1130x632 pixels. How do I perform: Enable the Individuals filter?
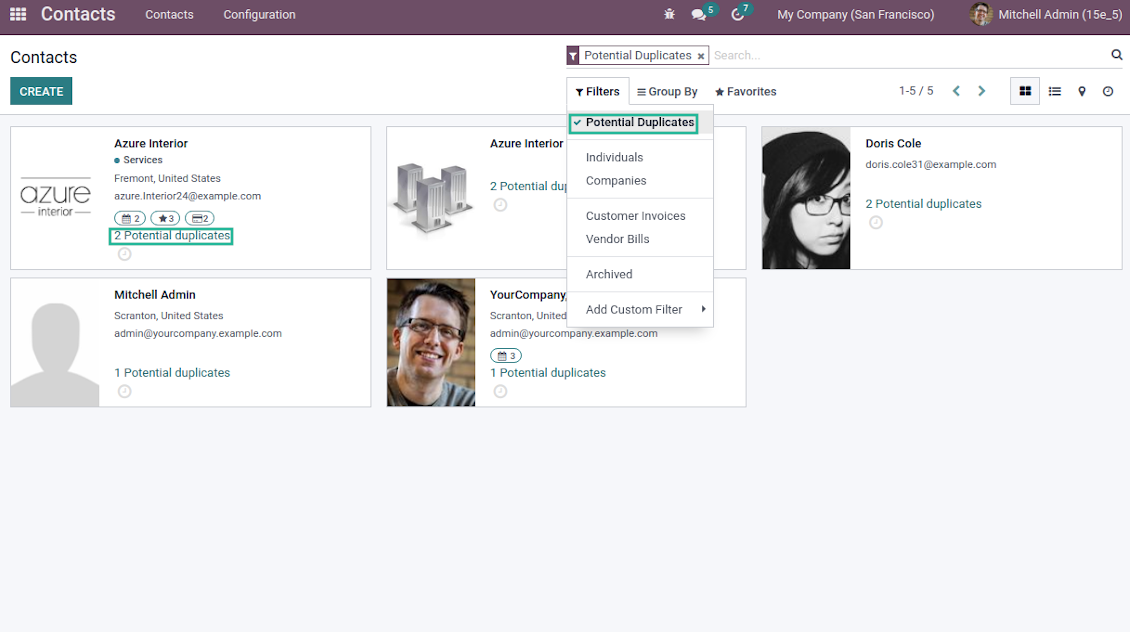(x=614, y=157)
